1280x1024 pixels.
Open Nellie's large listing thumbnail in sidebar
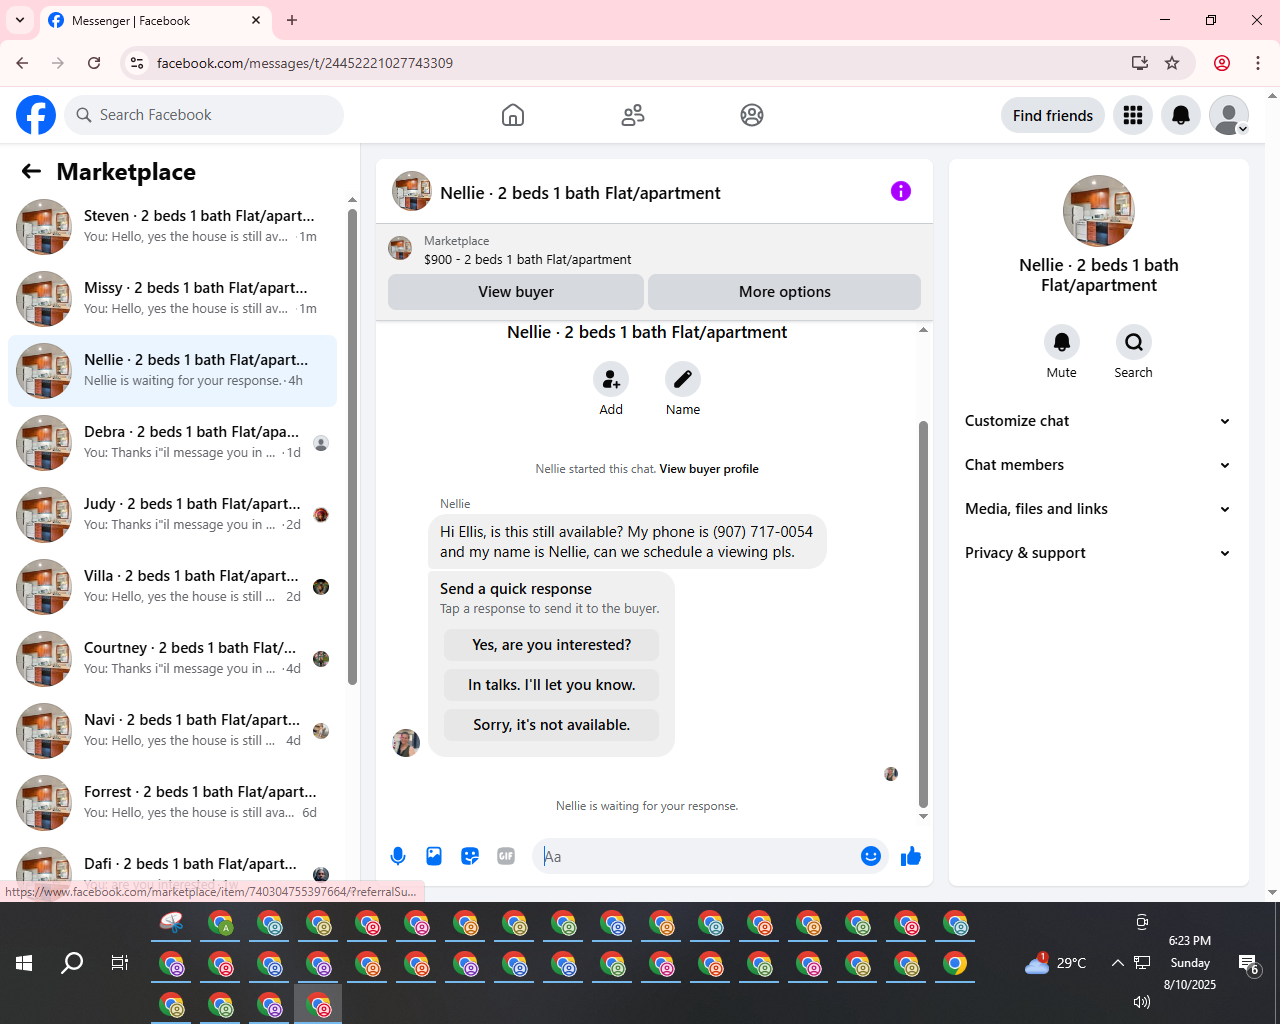pos(1099,211)
